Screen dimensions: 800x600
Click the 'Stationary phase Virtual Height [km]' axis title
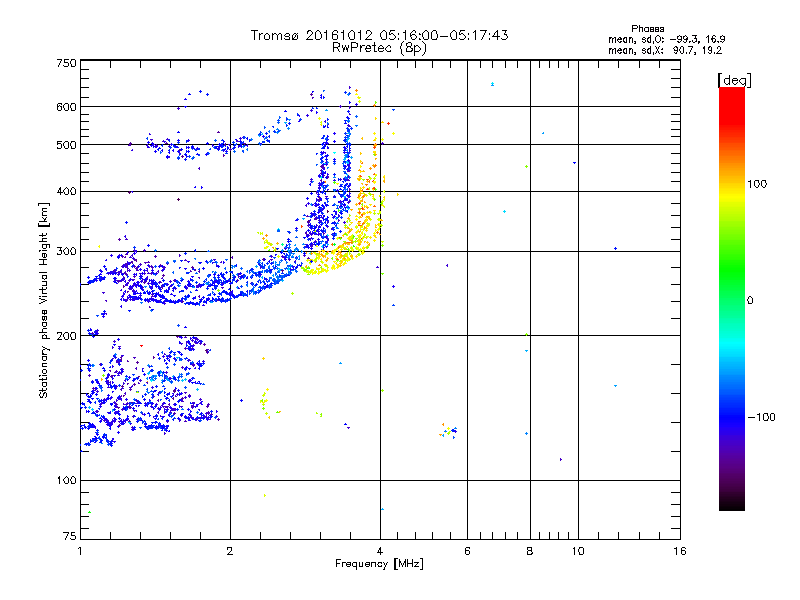pos(43,300)
